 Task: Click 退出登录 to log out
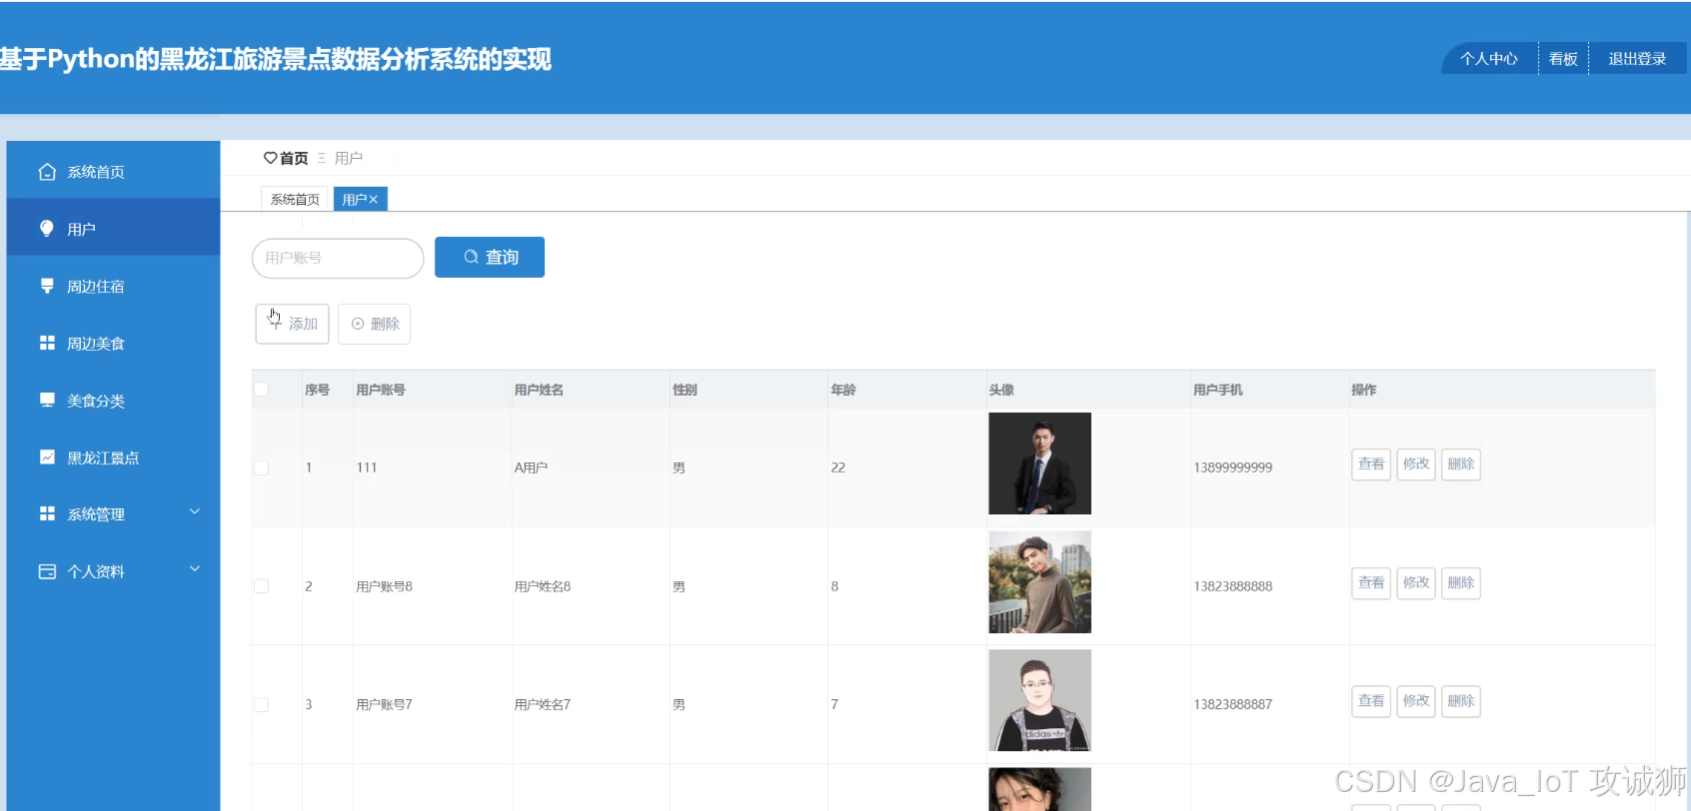[1637, 59]
